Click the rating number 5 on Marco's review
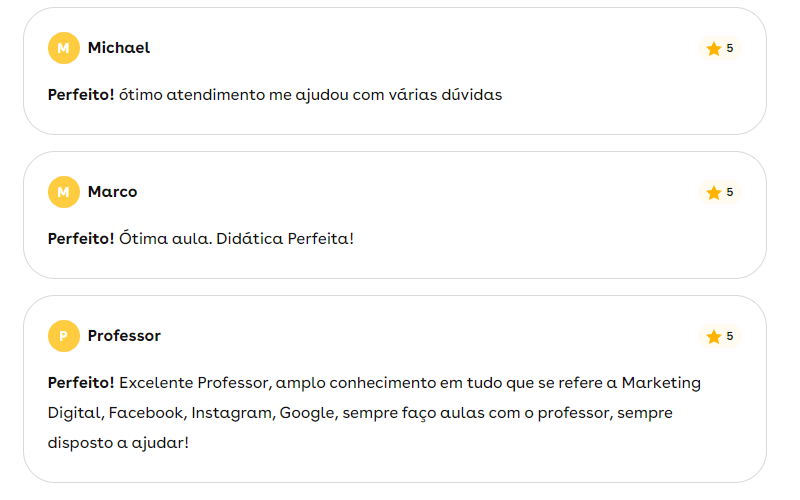The width and height of the screenshot is (800, 500). coord(730,192)
